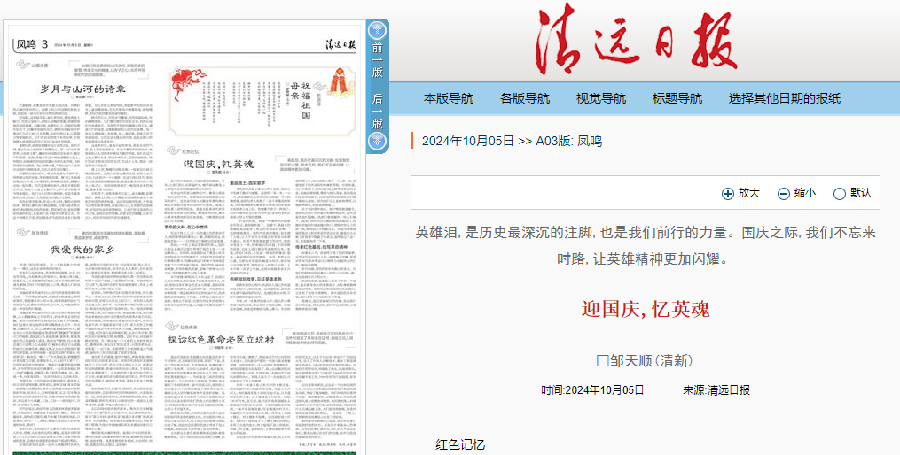Click the round icon above 前一版
Screen dimensions: 900x455
coord(377,30)
